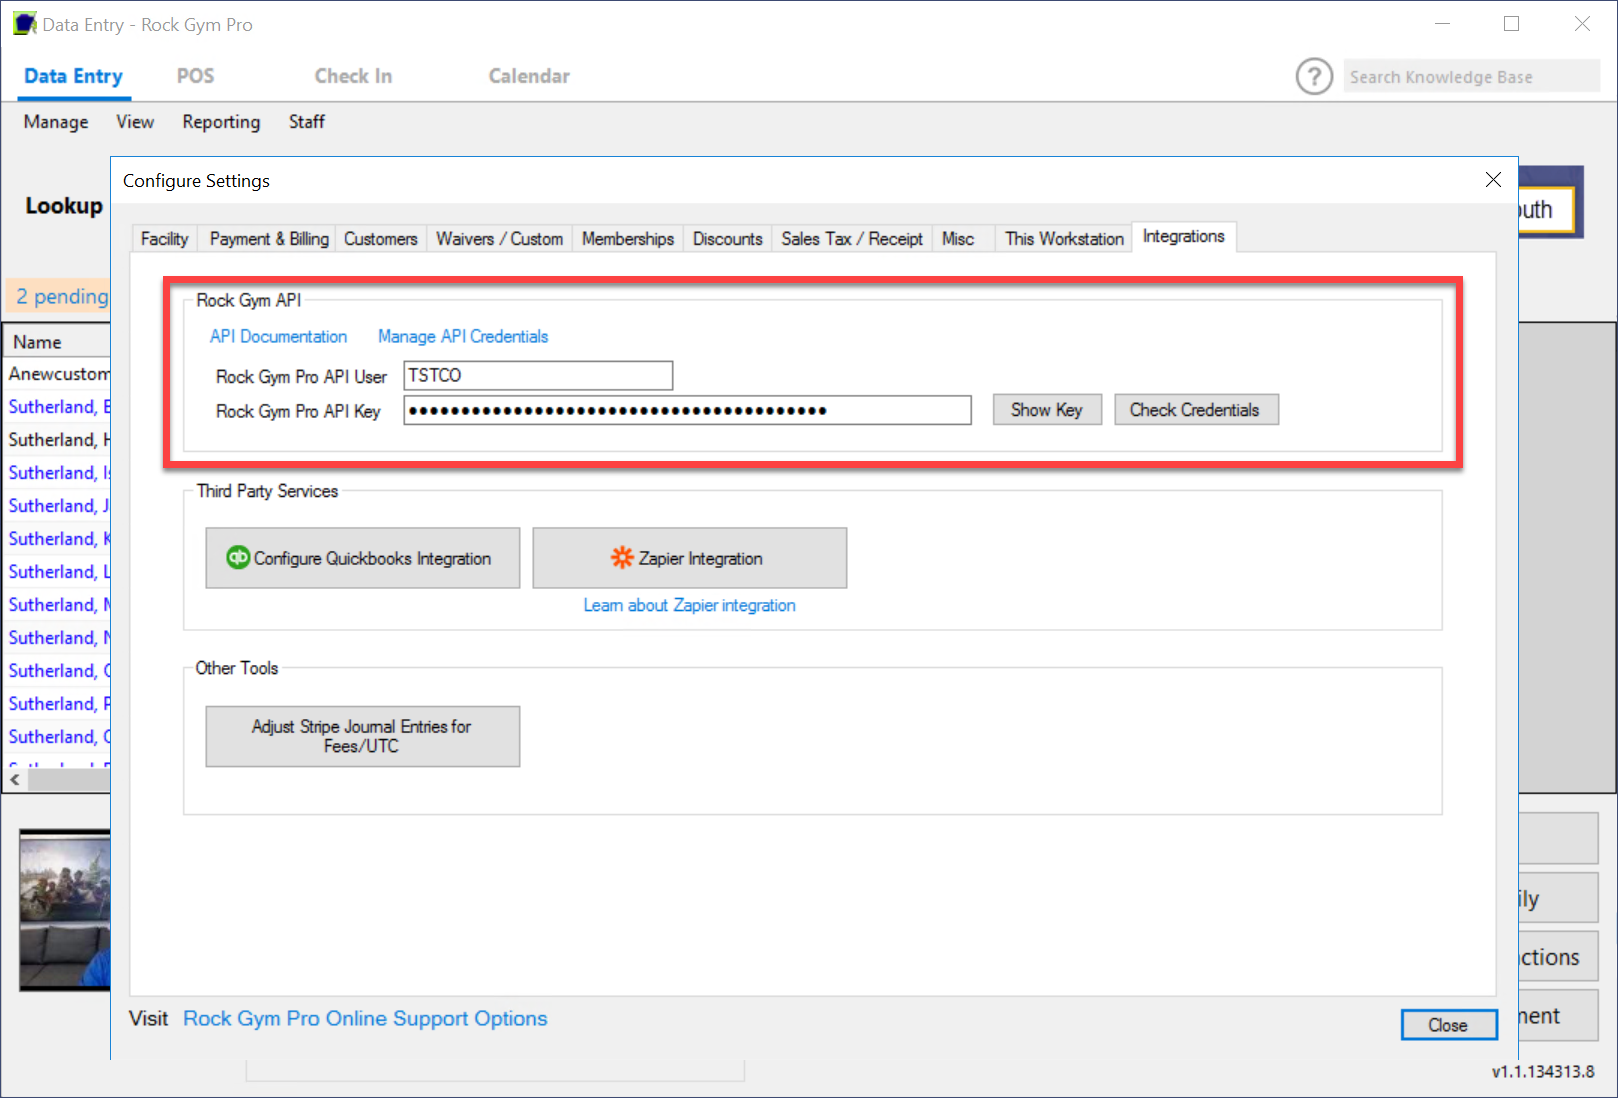Open Configure Quickbooks Integration

363,558
